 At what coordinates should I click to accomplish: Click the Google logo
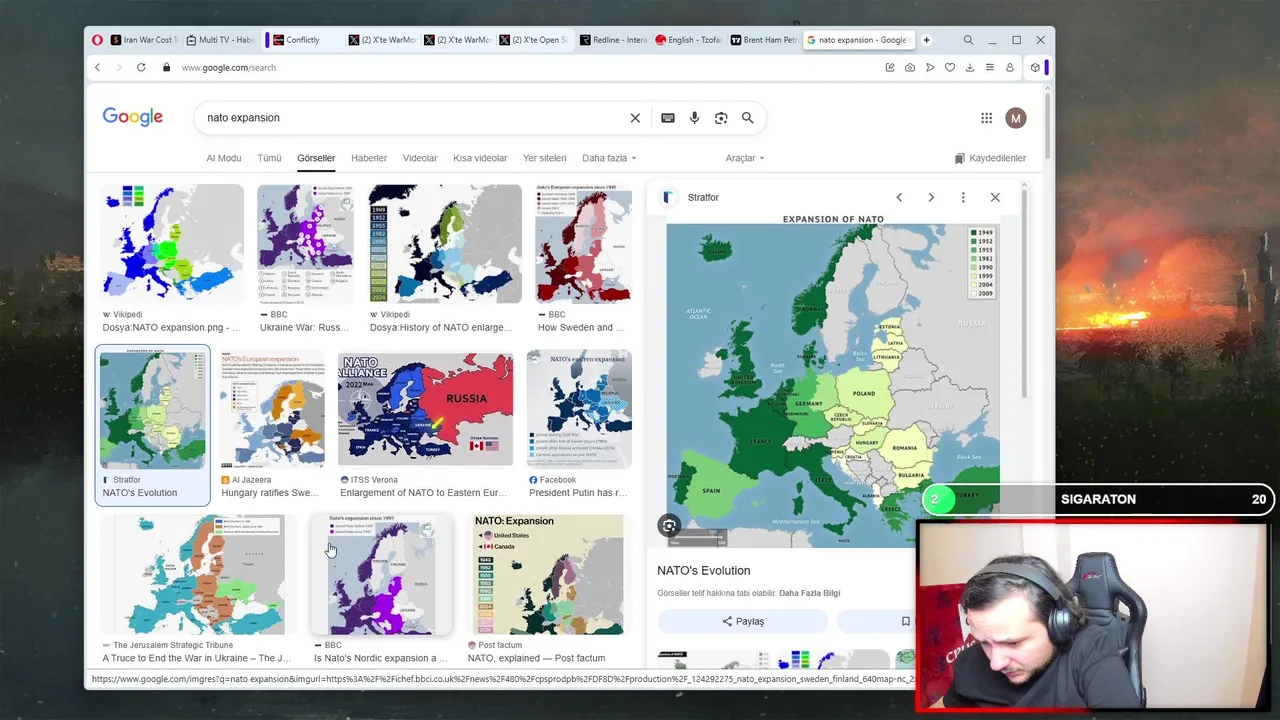132,118
